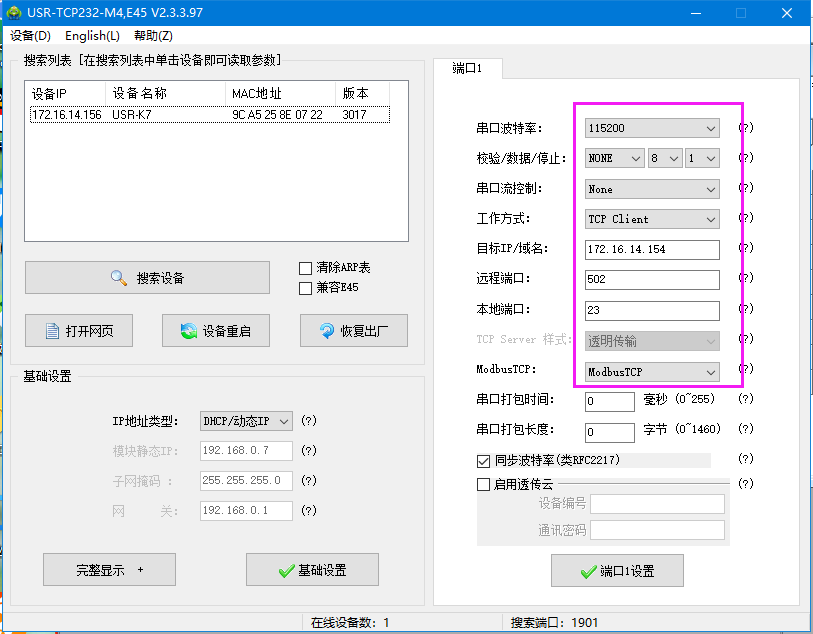Screen dimensions: 813x634
Task: Click the help (?) beside 串口波特率
Action: pos(745,128)
